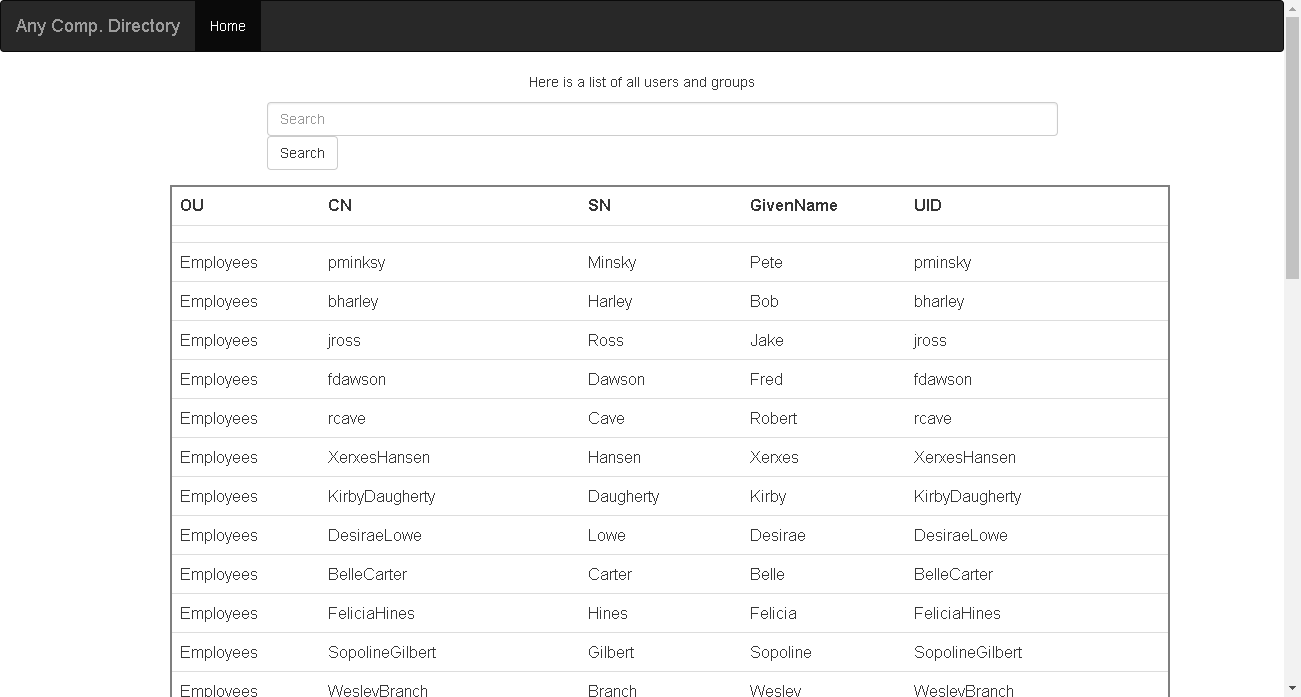Viewport: 1301px width, 697px height.
Task: Select jross in the CN column
Action: 344,340
